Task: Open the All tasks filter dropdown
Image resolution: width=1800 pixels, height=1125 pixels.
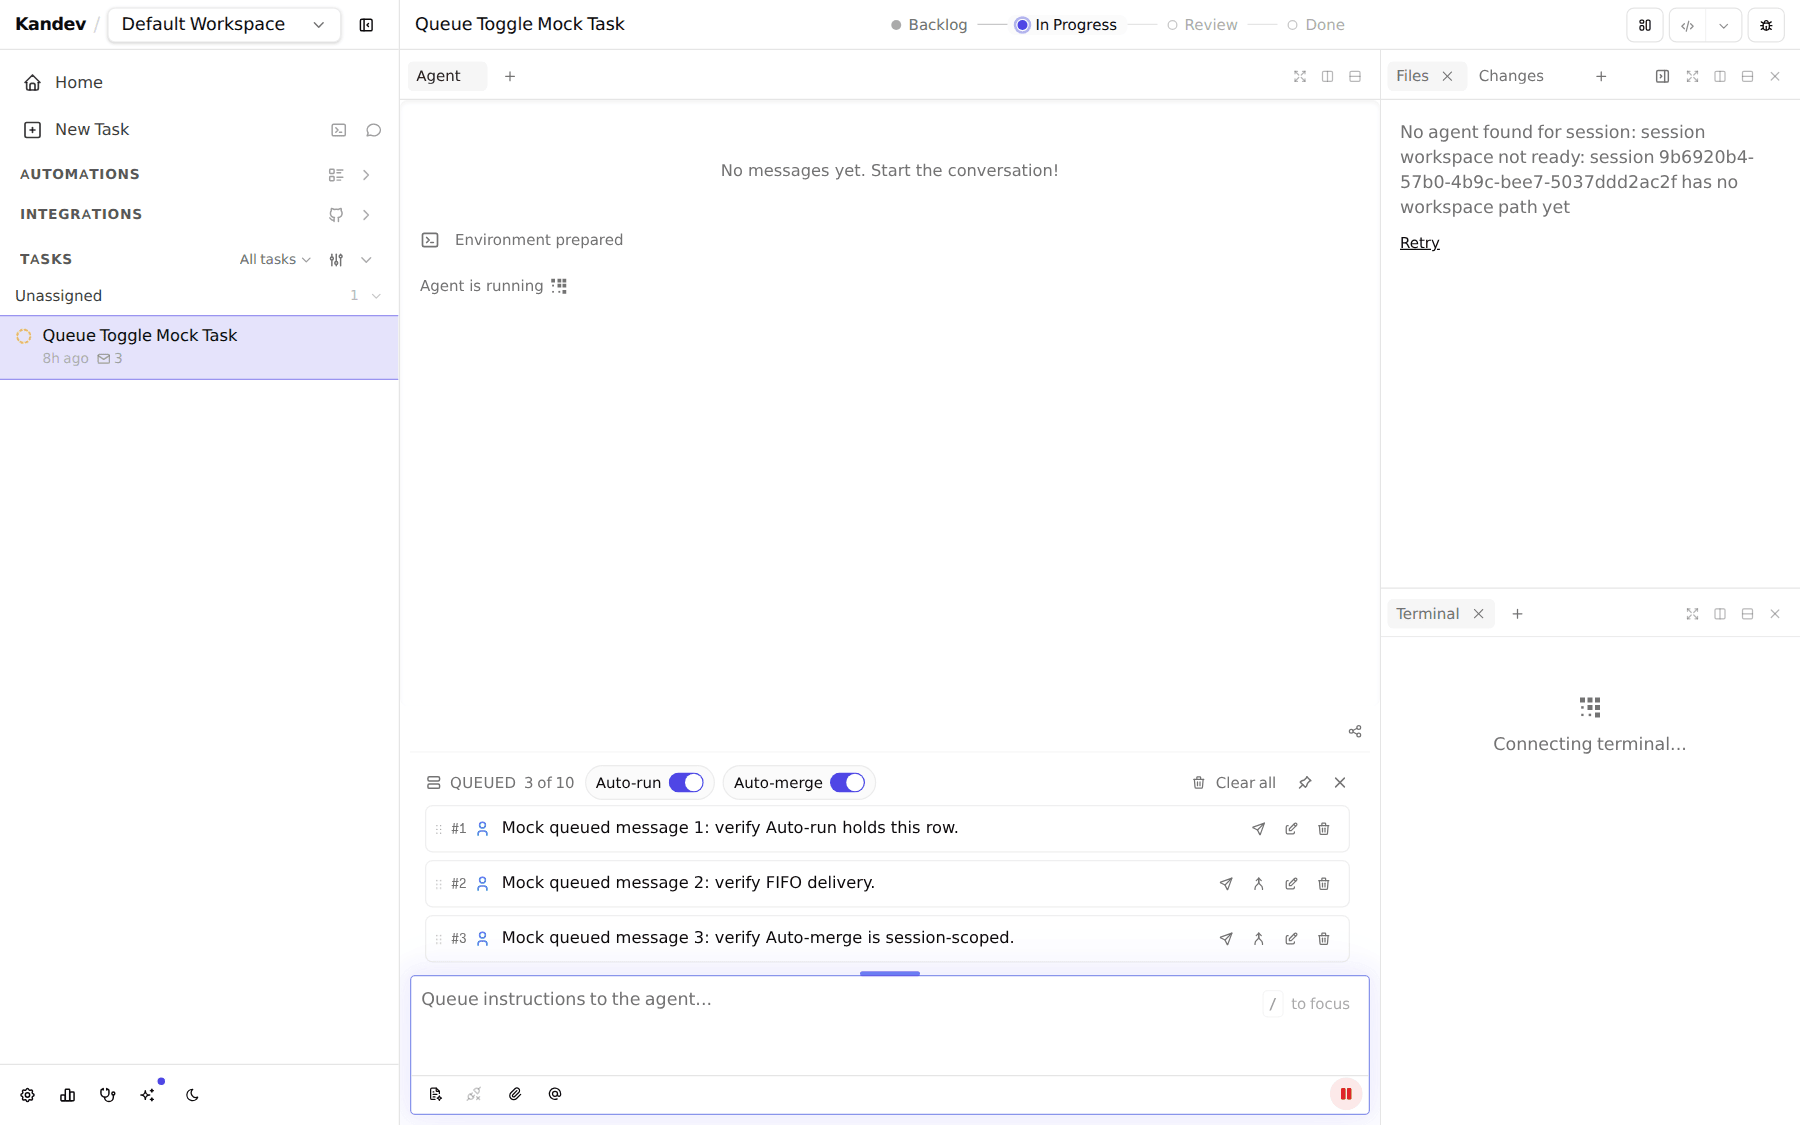Action: point(275,259)
